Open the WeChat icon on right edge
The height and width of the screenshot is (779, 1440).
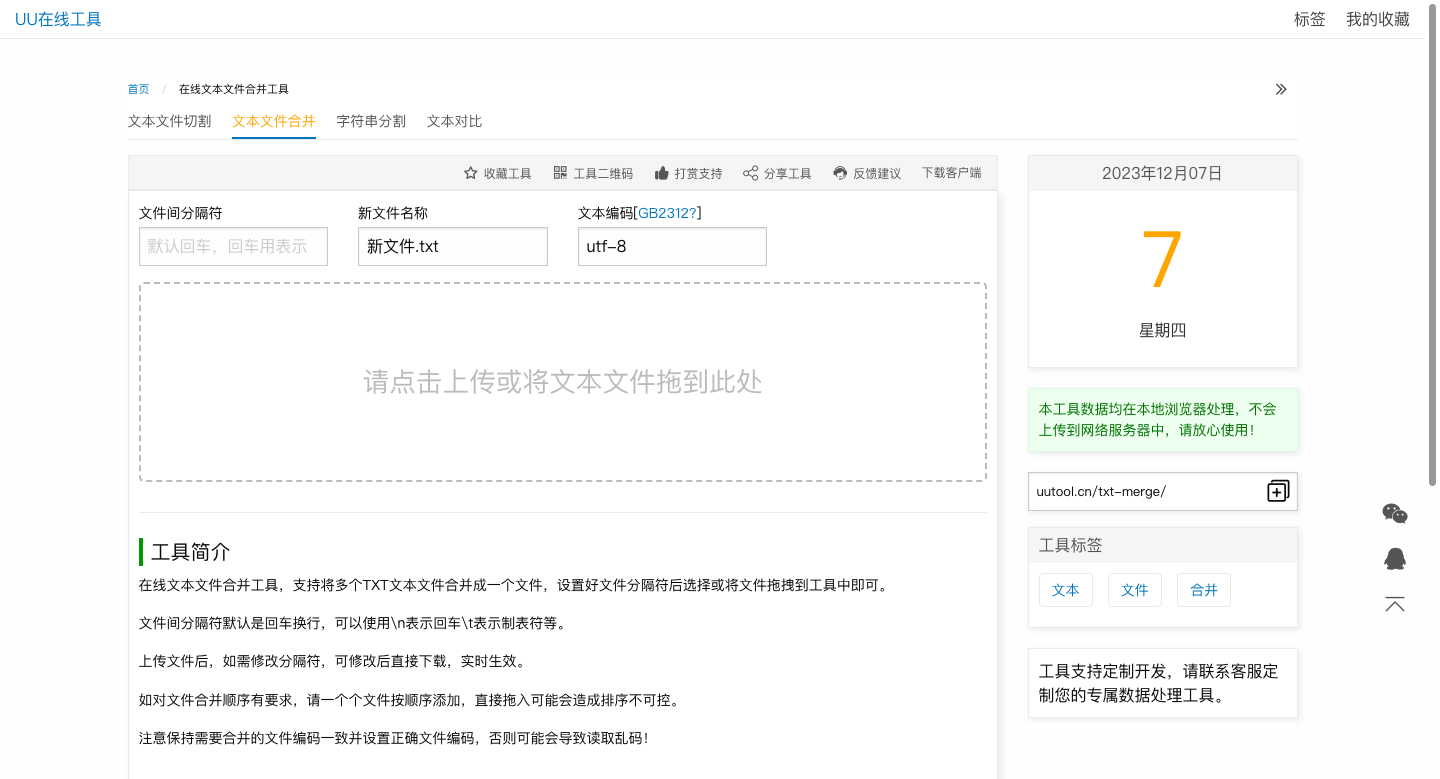[x=1395, y=514]
